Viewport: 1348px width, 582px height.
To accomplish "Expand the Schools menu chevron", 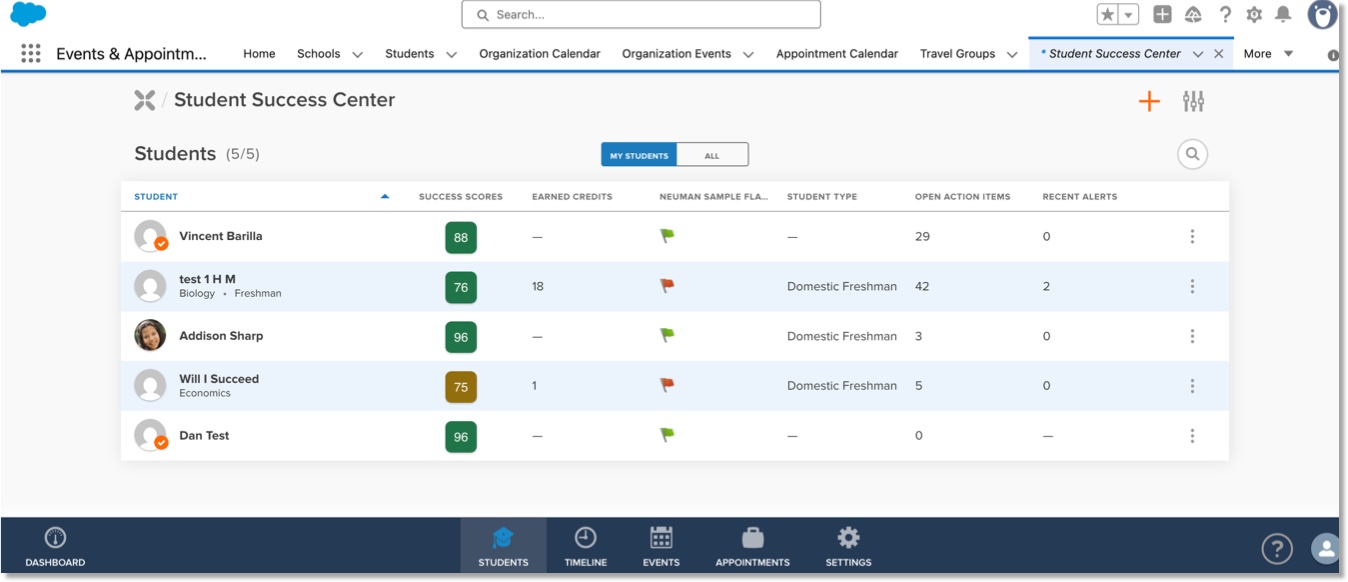I will coord(357,55).
